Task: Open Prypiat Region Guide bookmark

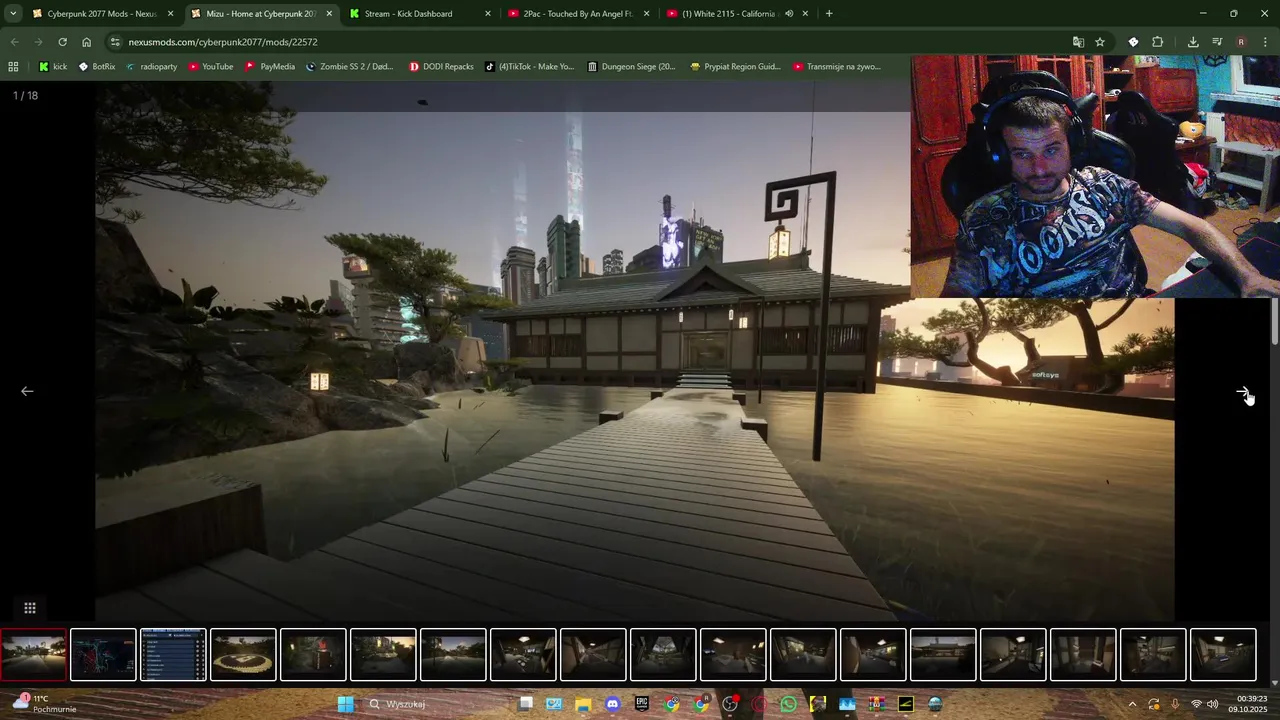Action: pos(735,67)
